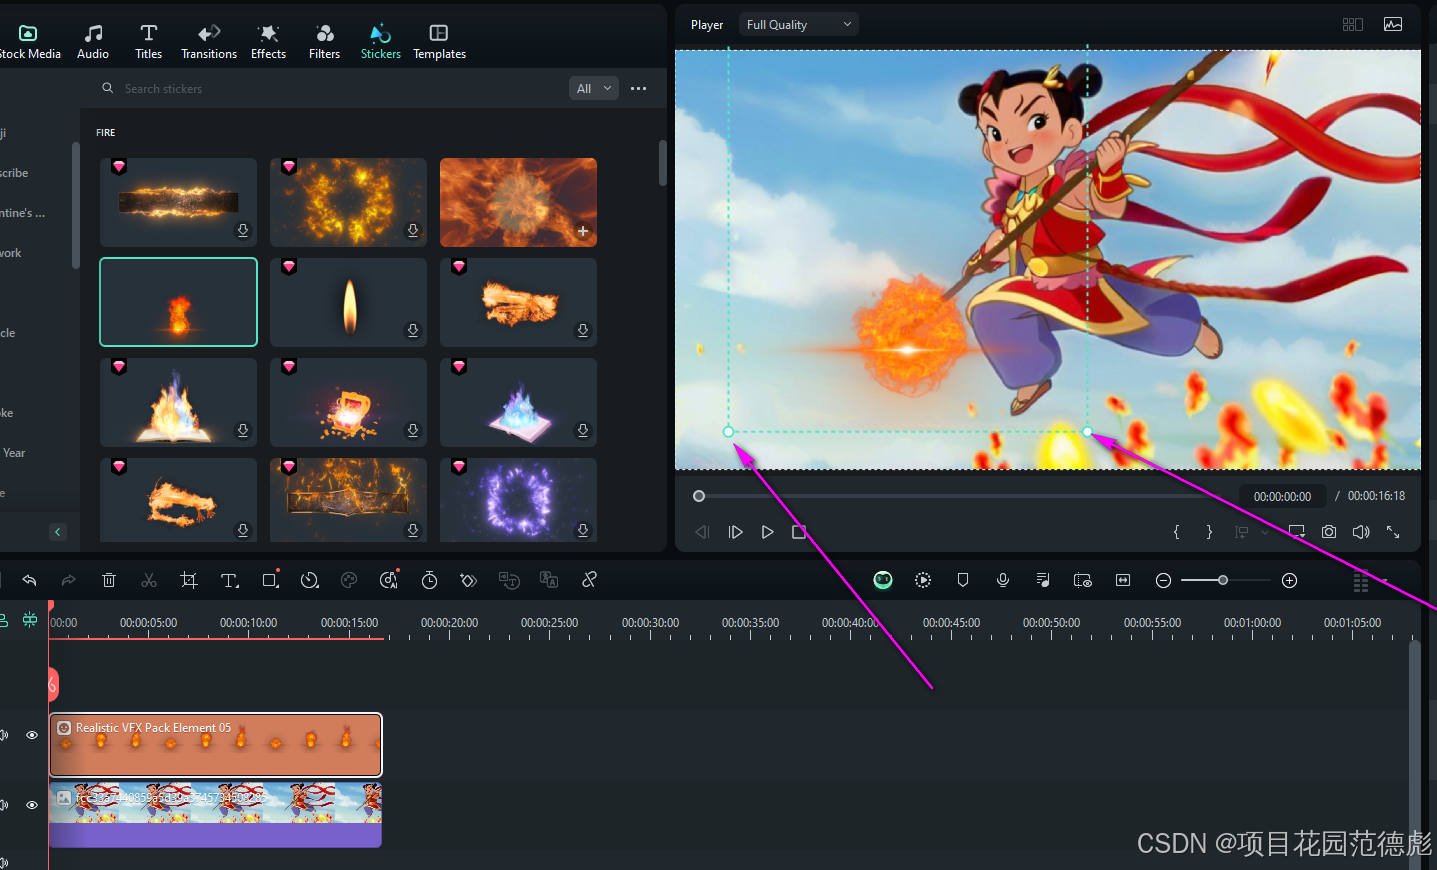Expand the audio meter dropdown arrow

[1386, 580]
